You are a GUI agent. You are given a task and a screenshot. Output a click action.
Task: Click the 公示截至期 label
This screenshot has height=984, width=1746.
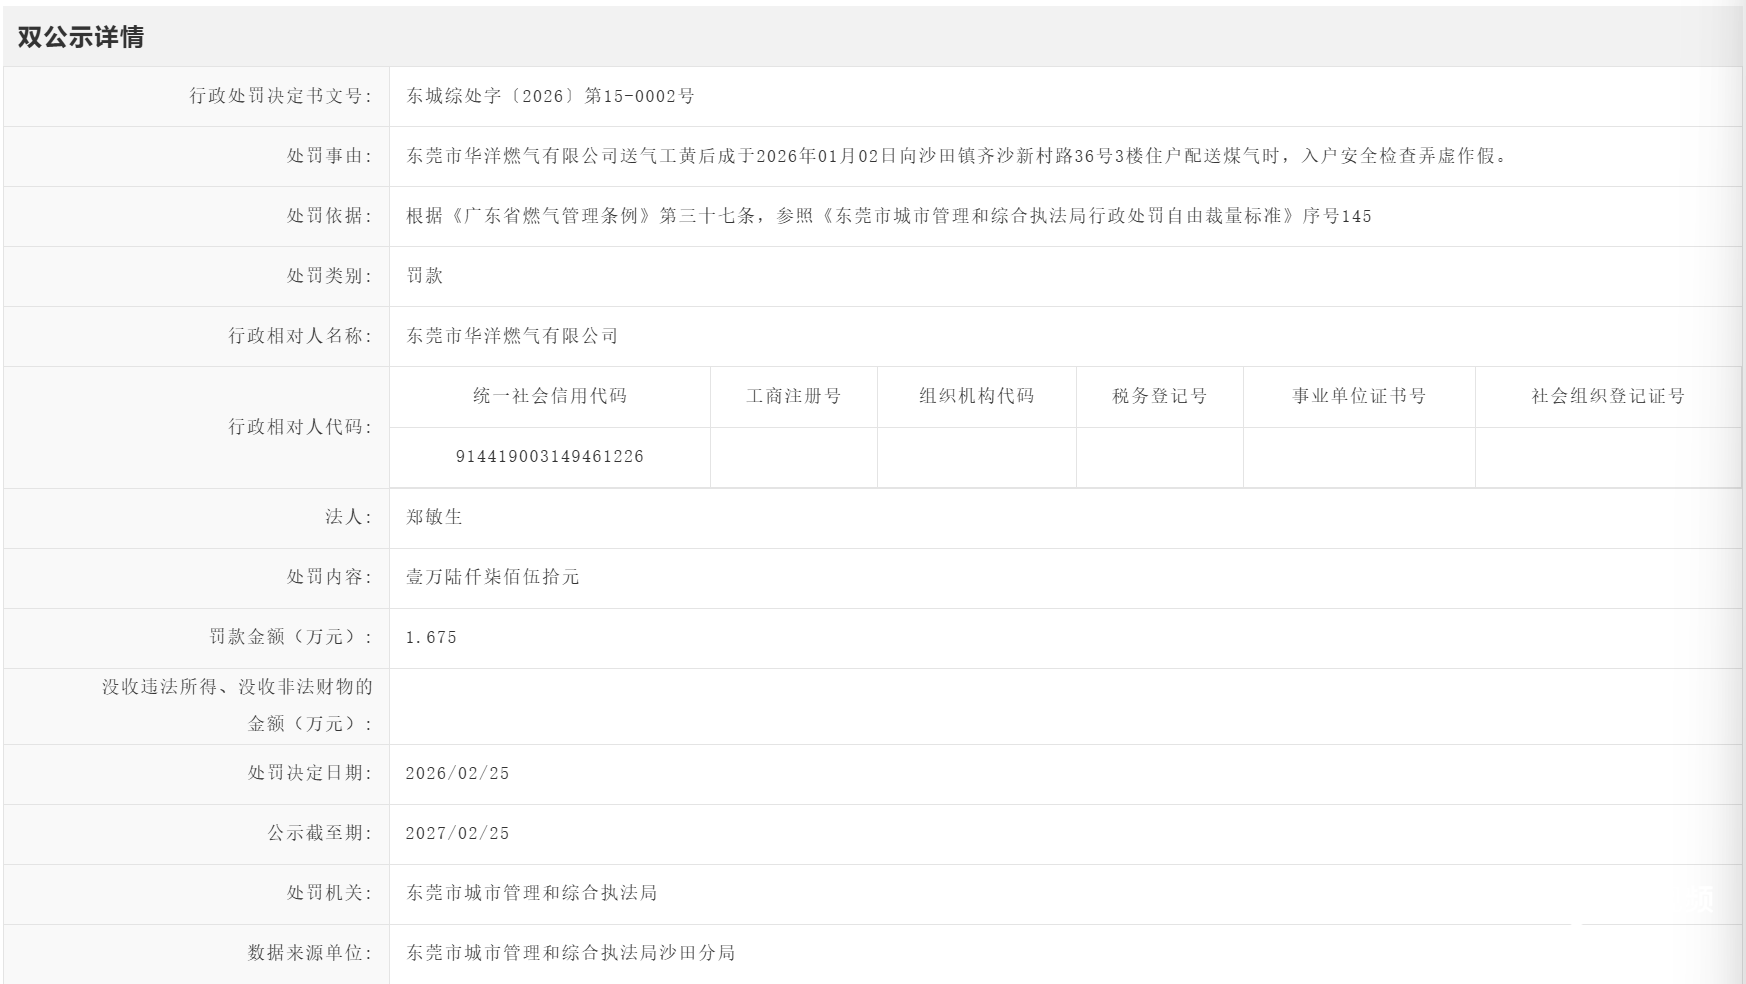320,833
